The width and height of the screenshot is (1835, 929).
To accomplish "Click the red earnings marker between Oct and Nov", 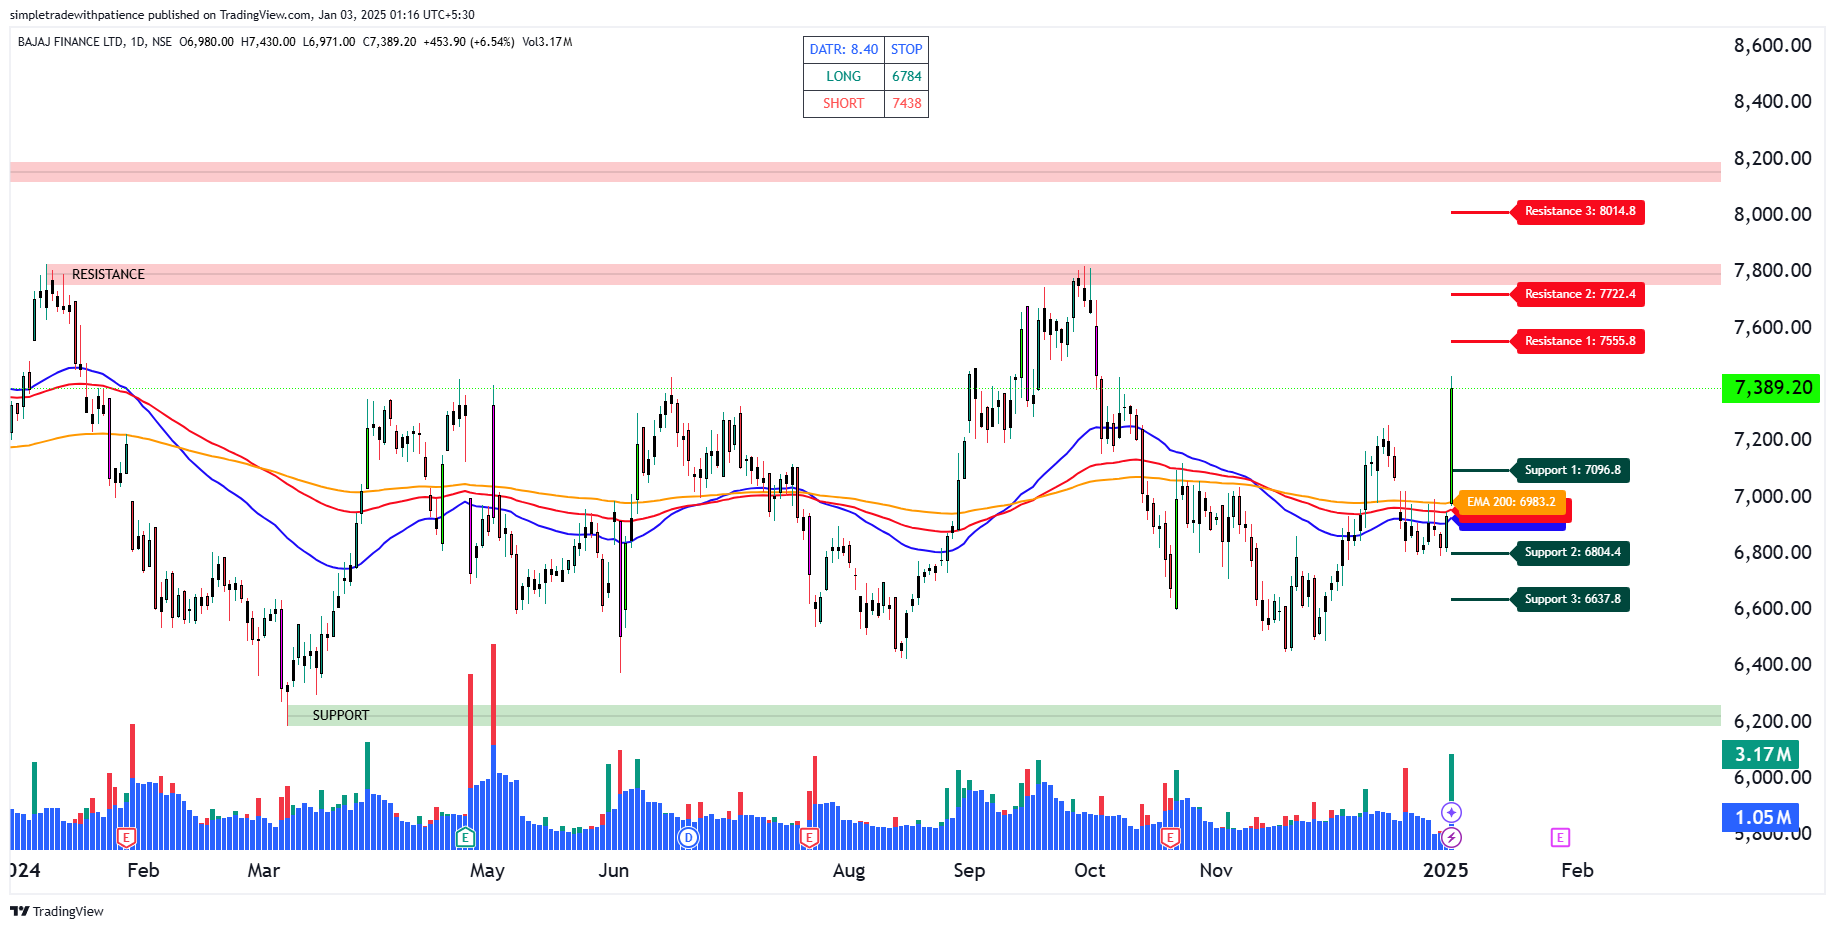I will (1170, 837).
